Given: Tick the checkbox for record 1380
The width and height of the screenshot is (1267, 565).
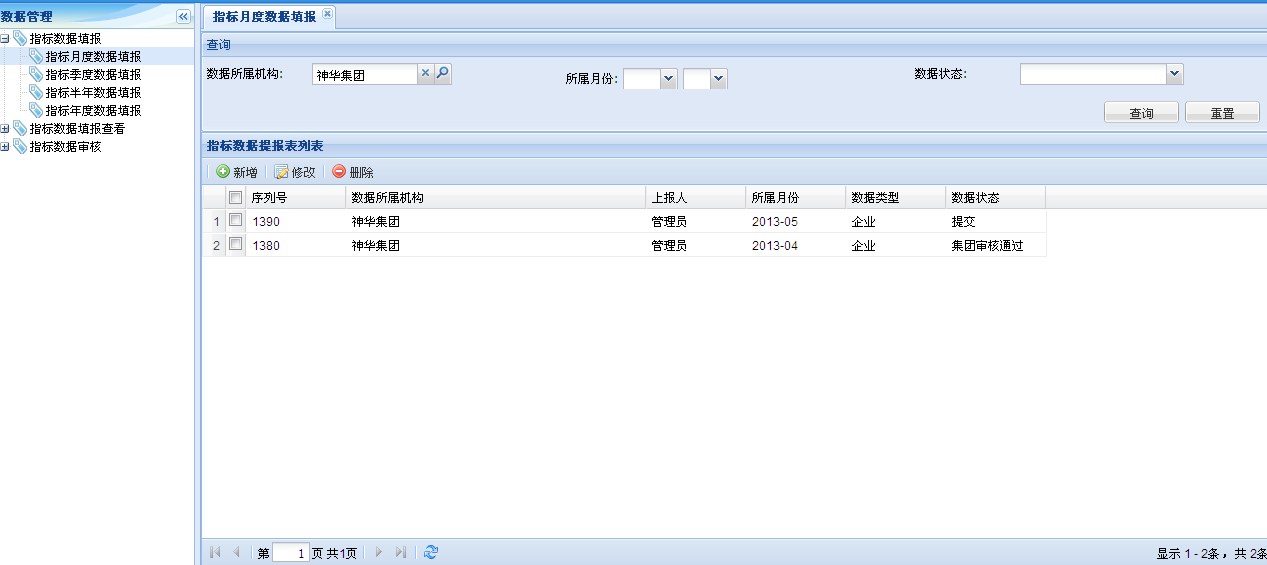Looking at the screenshot, I should click(236, 245).
